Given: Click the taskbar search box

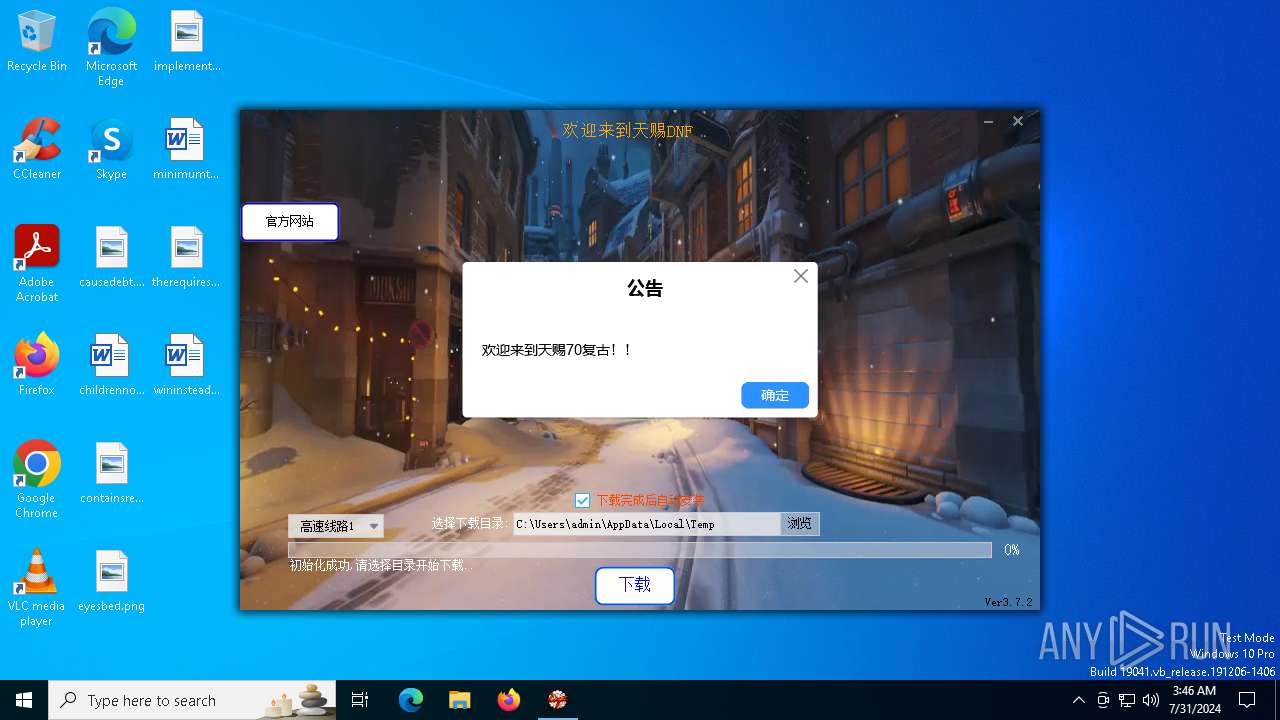Looking at the screenshot, I should 192,700.
